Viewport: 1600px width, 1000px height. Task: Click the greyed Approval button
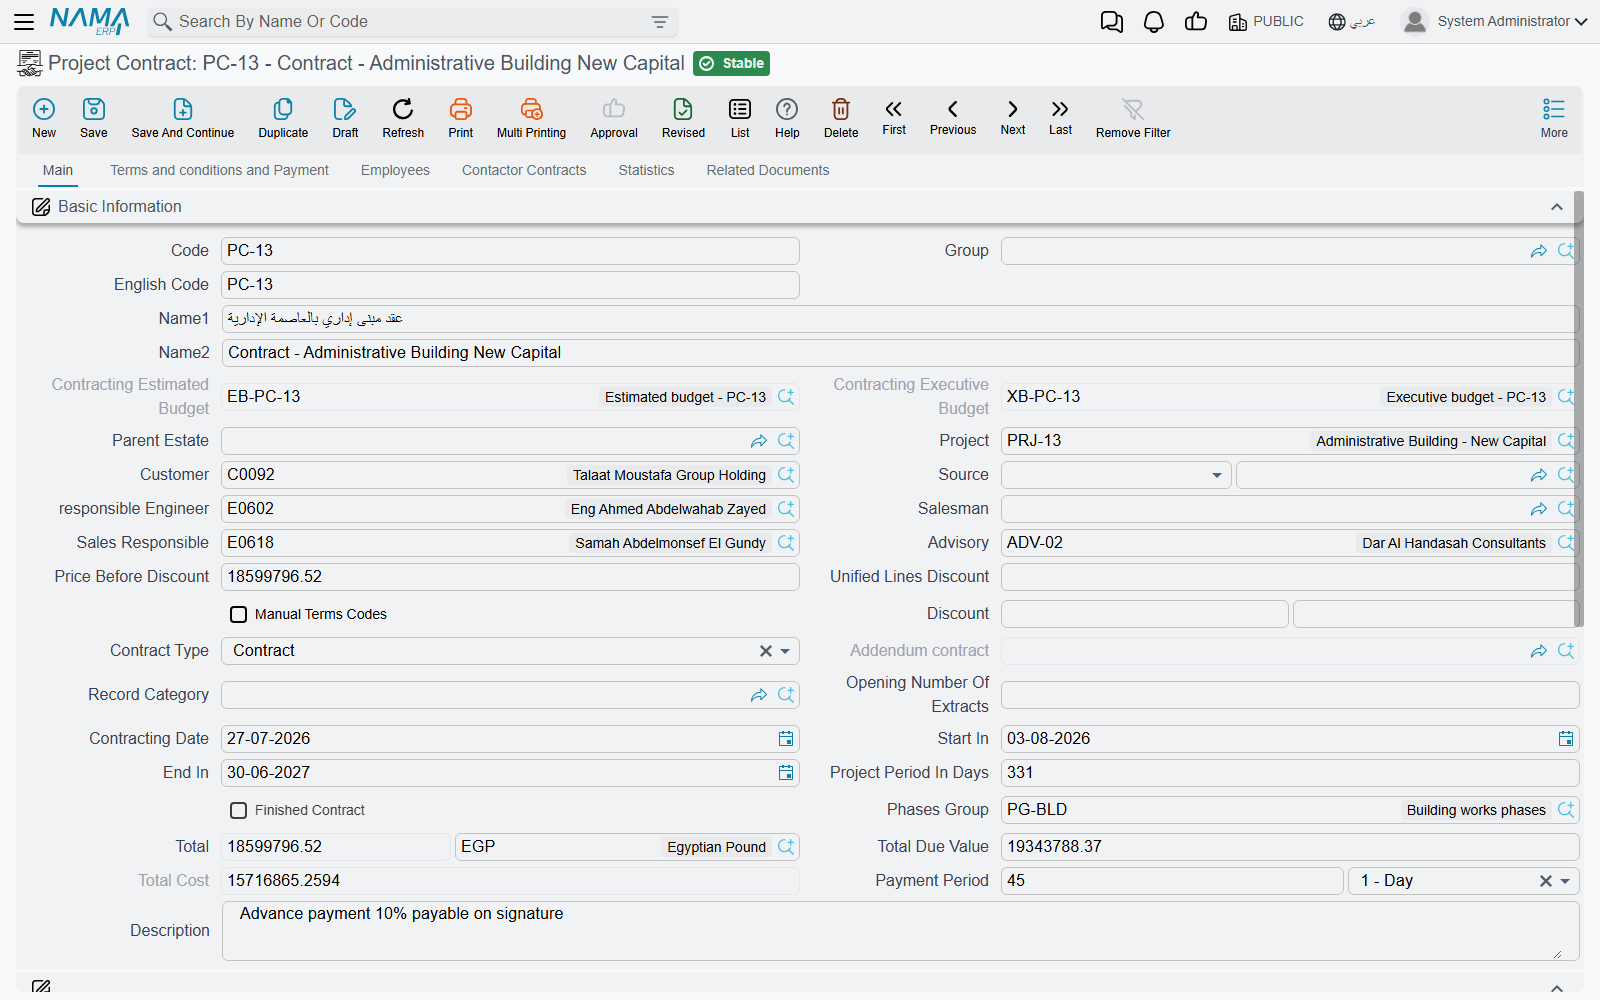[614, 118]
